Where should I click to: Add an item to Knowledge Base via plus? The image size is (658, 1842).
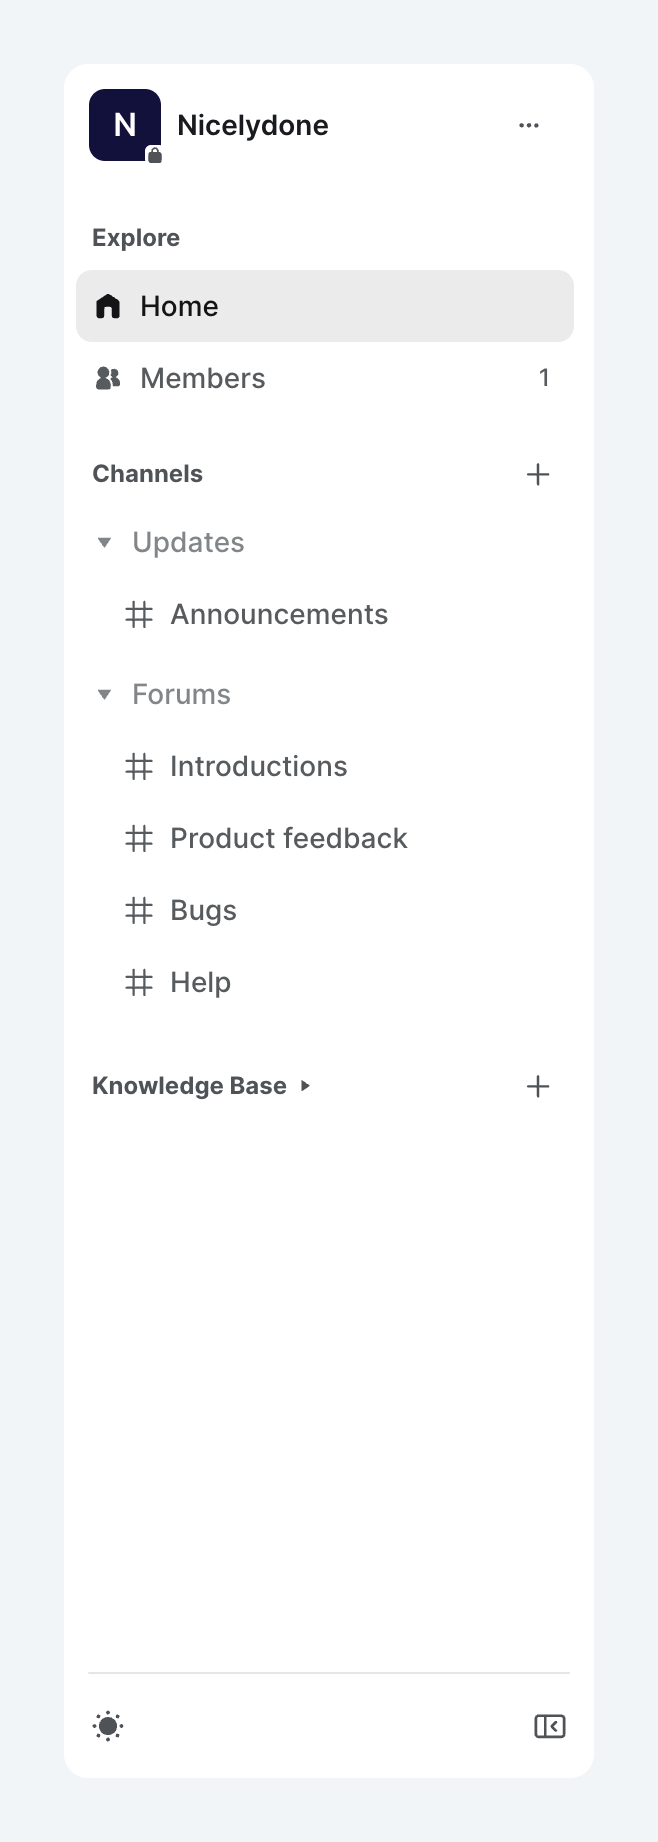tap(538, 1086)
